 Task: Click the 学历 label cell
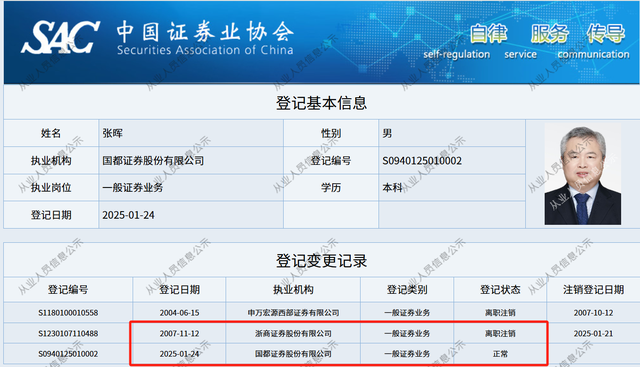[331, 187]
